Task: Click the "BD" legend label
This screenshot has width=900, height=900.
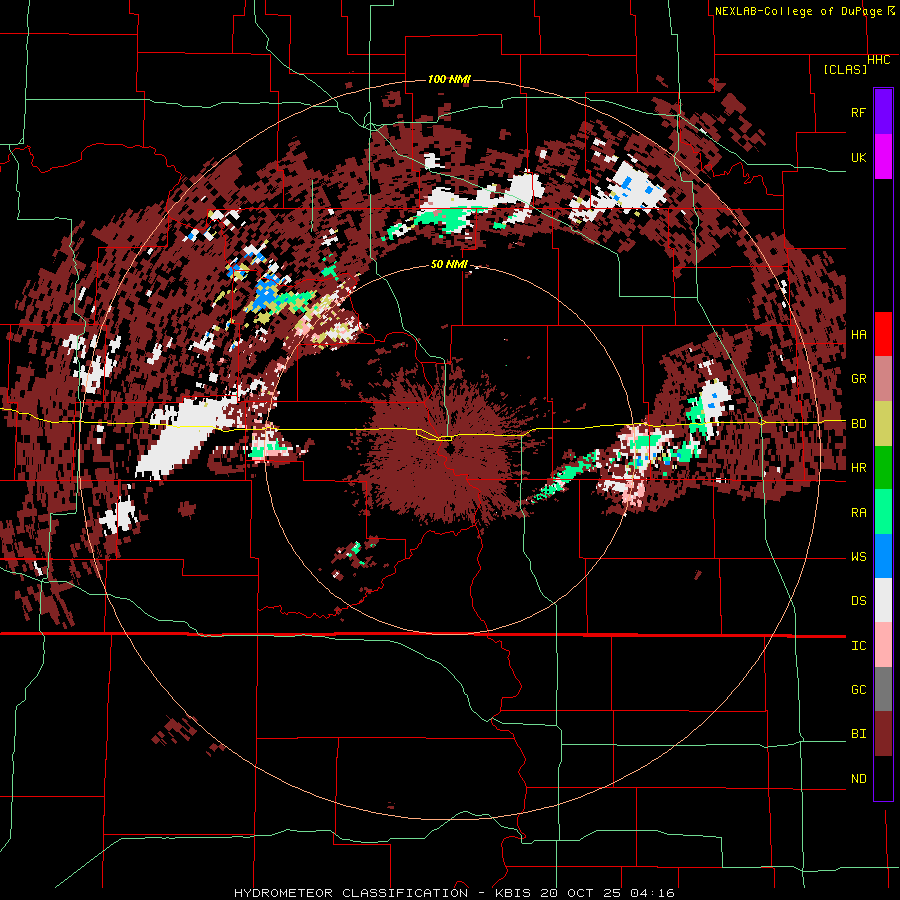Action: [859, 424]
